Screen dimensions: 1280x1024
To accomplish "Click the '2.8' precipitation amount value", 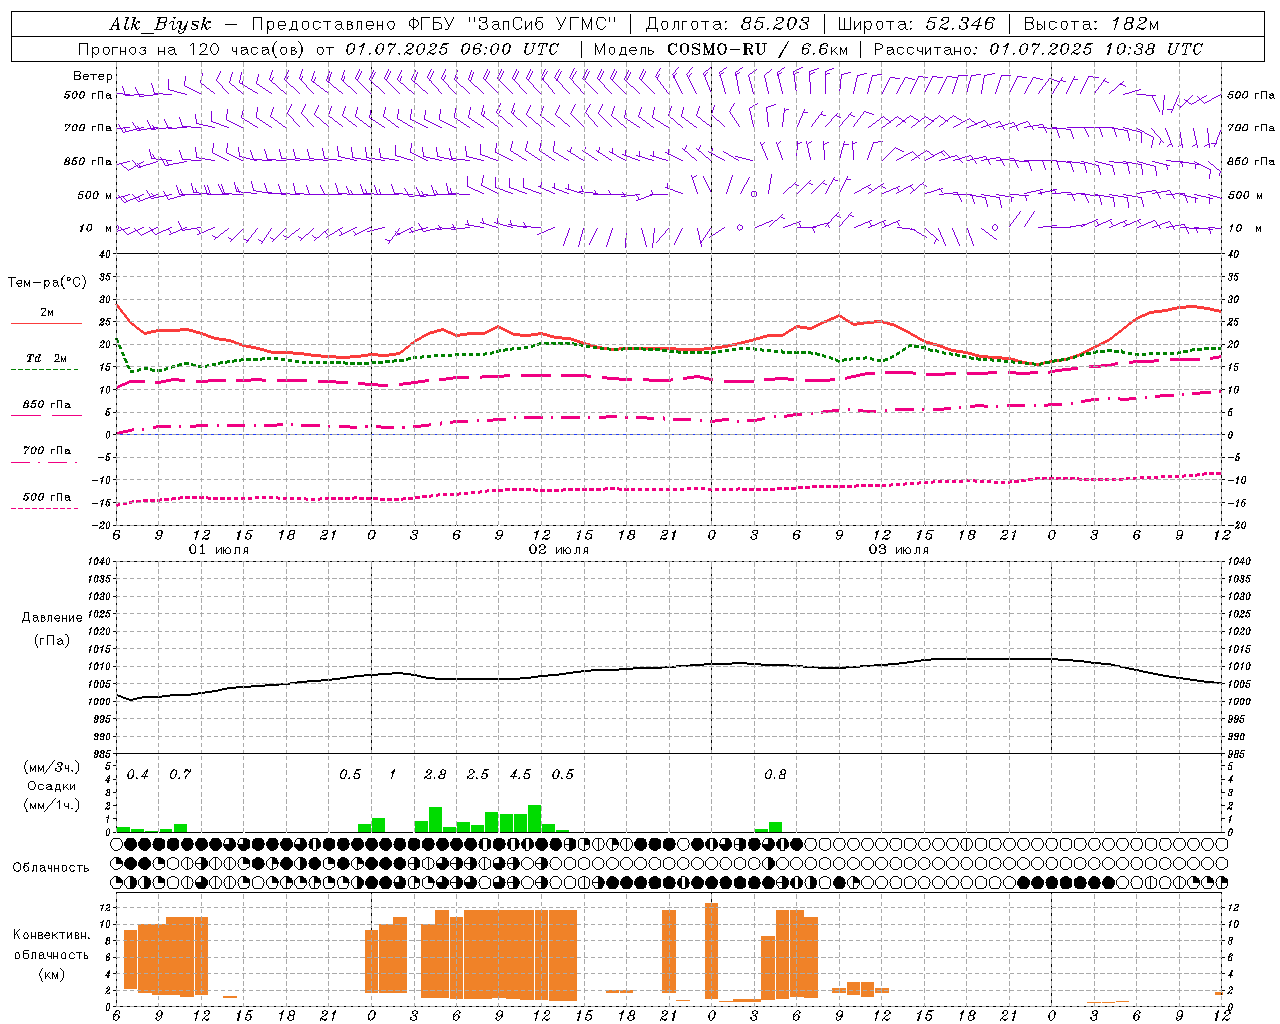I will click(x=435, y=774).
